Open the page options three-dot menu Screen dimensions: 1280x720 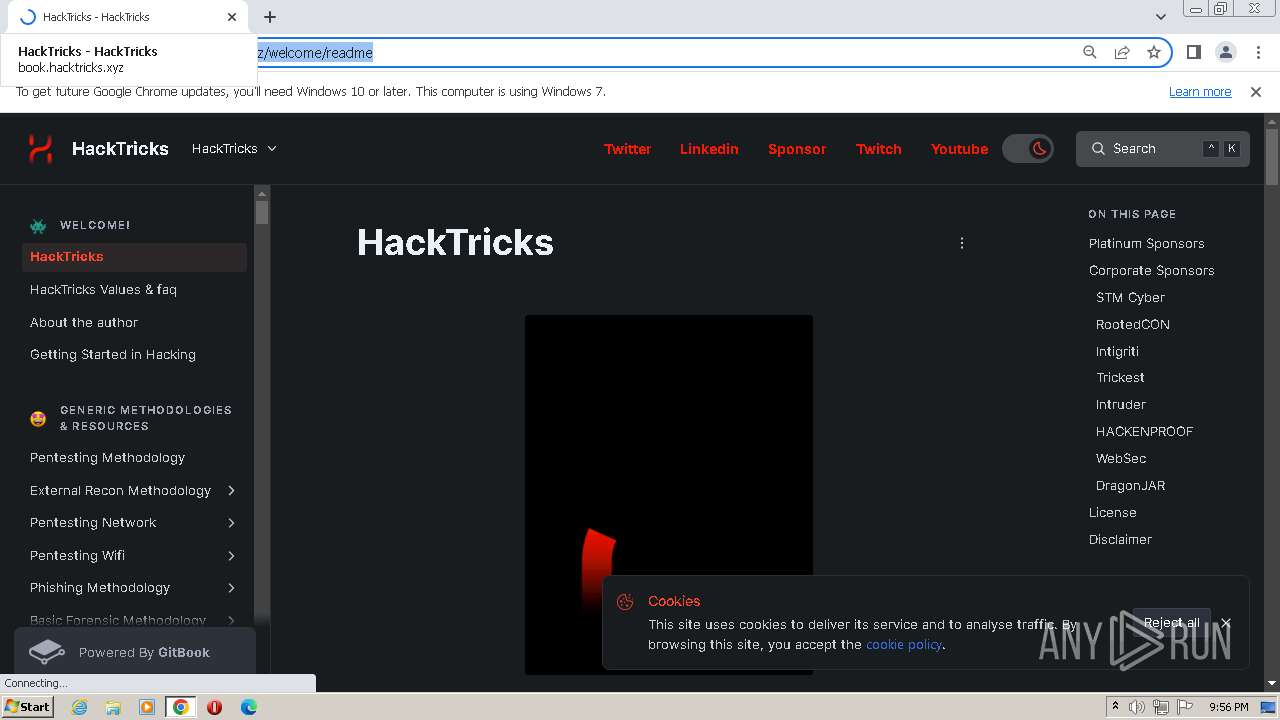962,243
